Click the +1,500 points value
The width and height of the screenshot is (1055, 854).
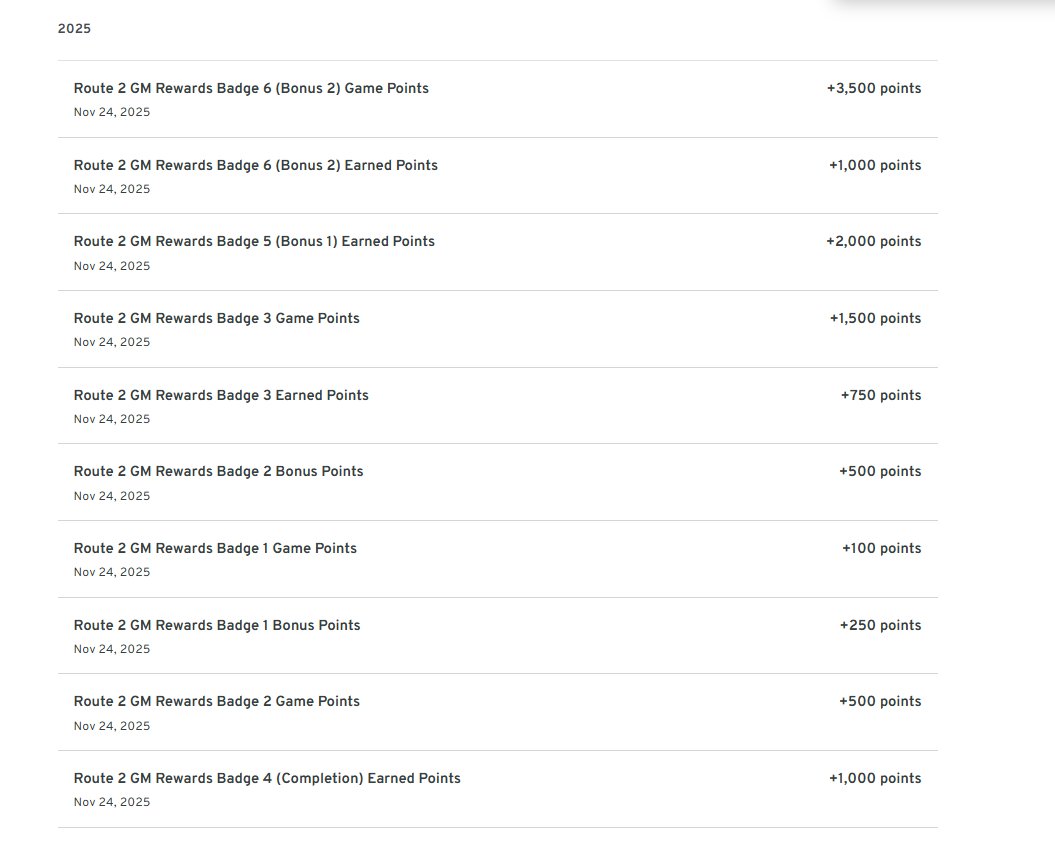(875, 318)
